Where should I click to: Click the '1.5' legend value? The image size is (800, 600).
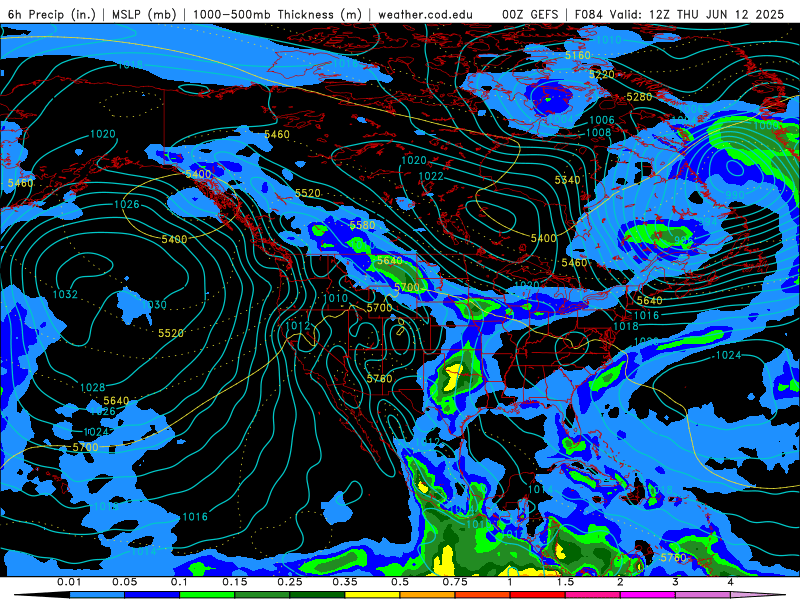(x=565, y=582)
